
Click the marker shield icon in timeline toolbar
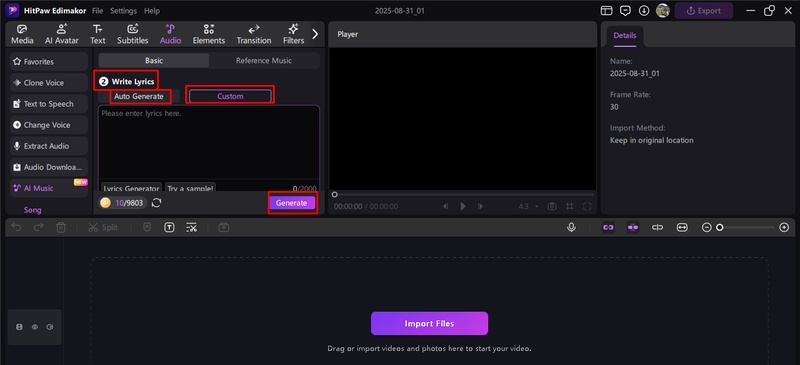click(147, 228)
